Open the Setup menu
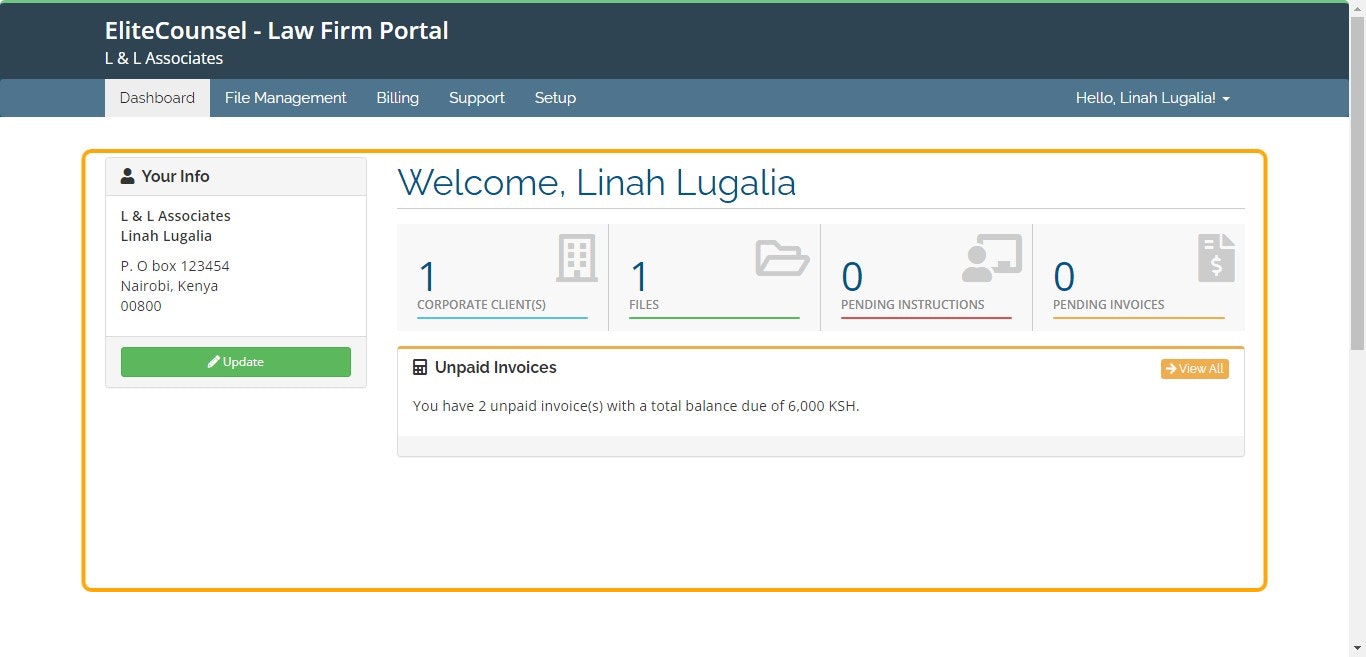 pos(555,98)
